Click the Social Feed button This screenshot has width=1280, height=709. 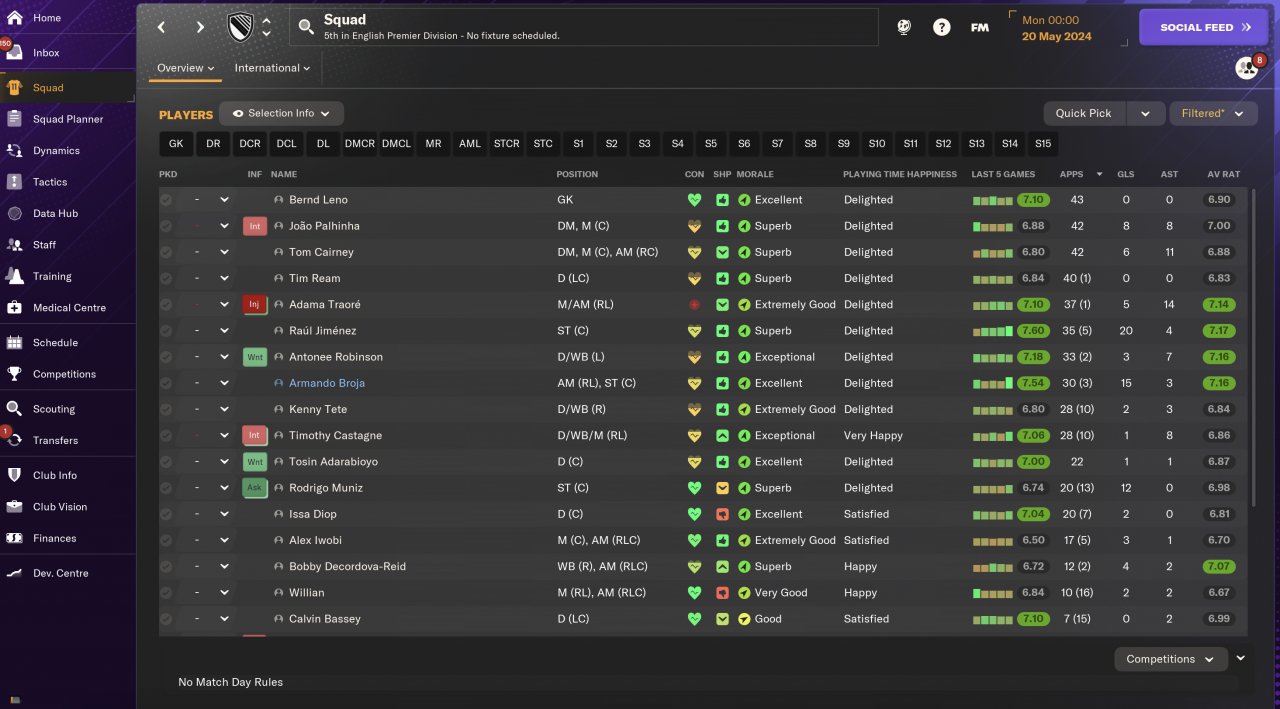point(1203,28)
